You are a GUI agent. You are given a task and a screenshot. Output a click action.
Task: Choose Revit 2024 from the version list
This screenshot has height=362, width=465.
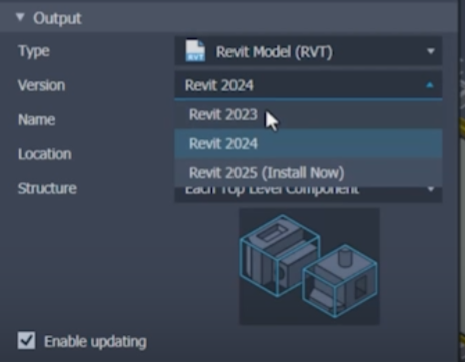pyautogui.click(x=308, y=144)
